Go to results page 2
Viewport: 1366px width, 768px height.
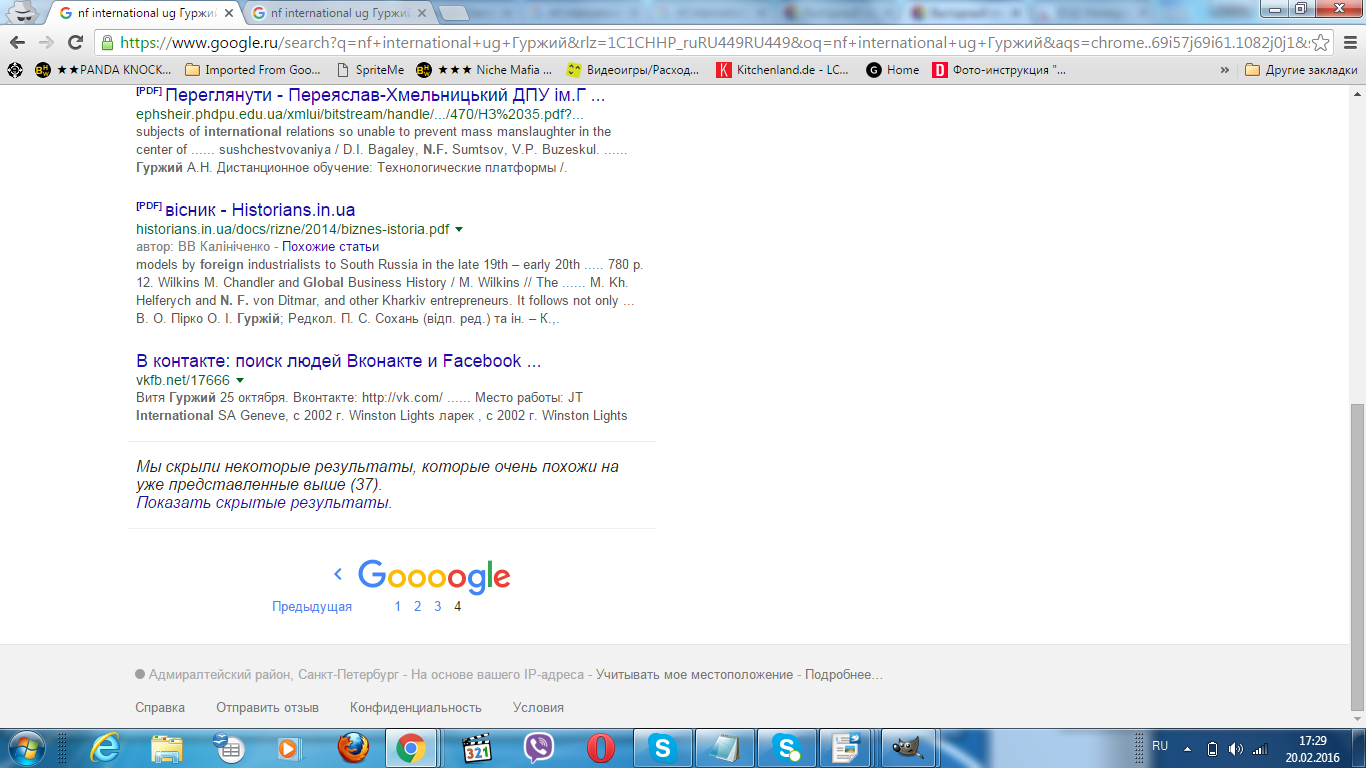pos(418,606)
